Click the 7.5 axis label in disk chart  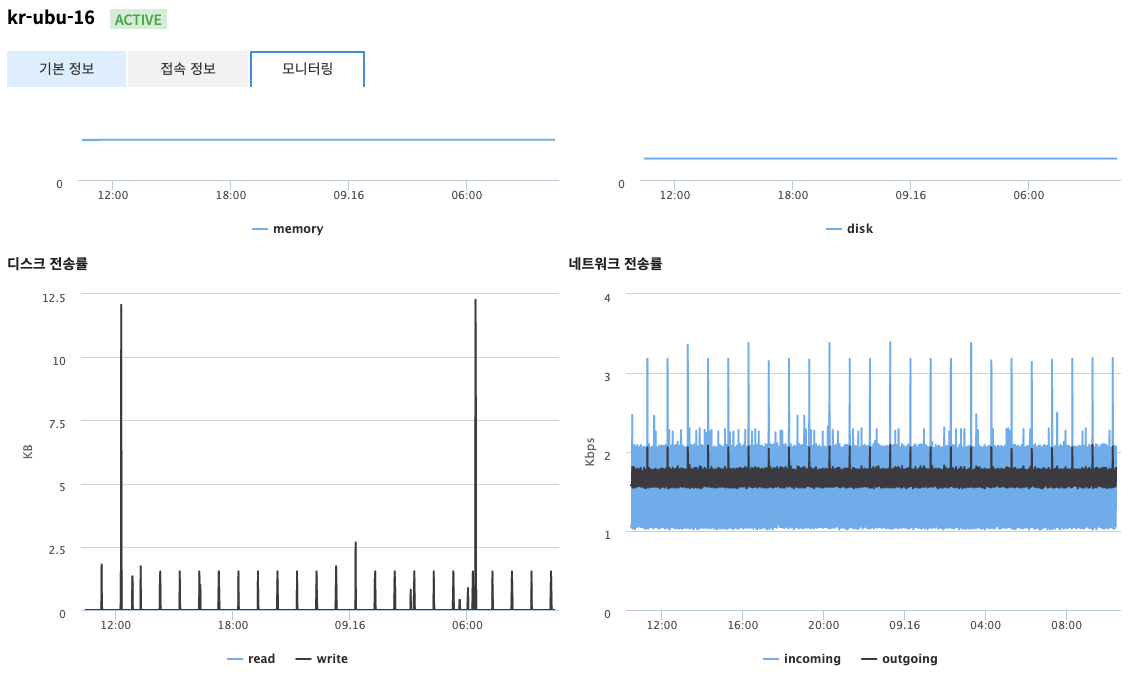coord(57,424)
